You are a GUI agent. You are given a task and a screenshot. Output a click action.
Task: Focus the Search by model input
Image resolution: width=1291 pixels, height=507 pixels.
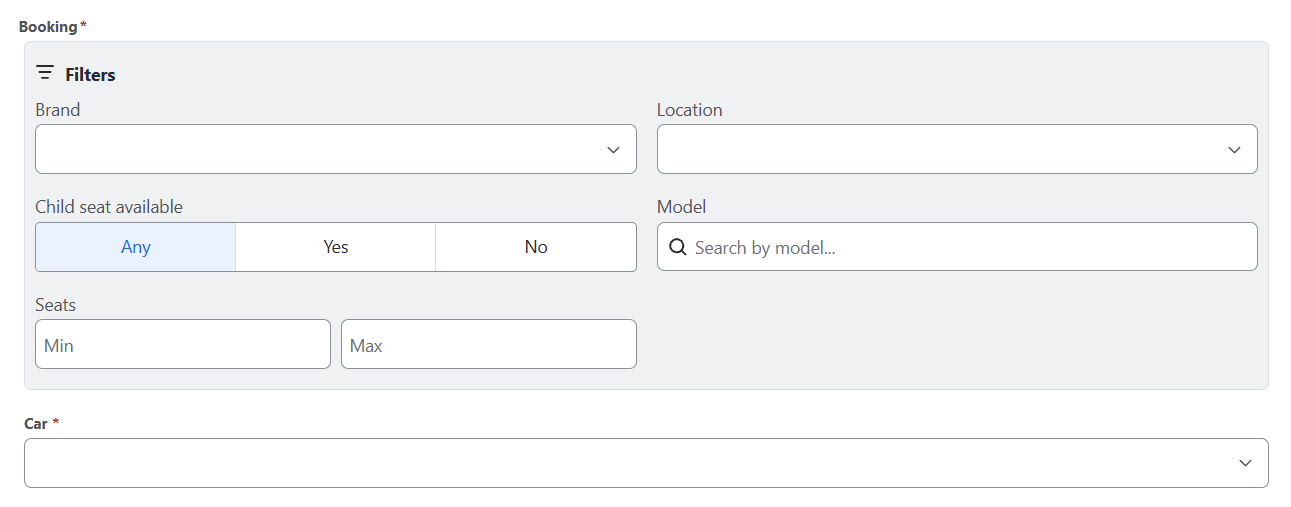tap(957, 247)
